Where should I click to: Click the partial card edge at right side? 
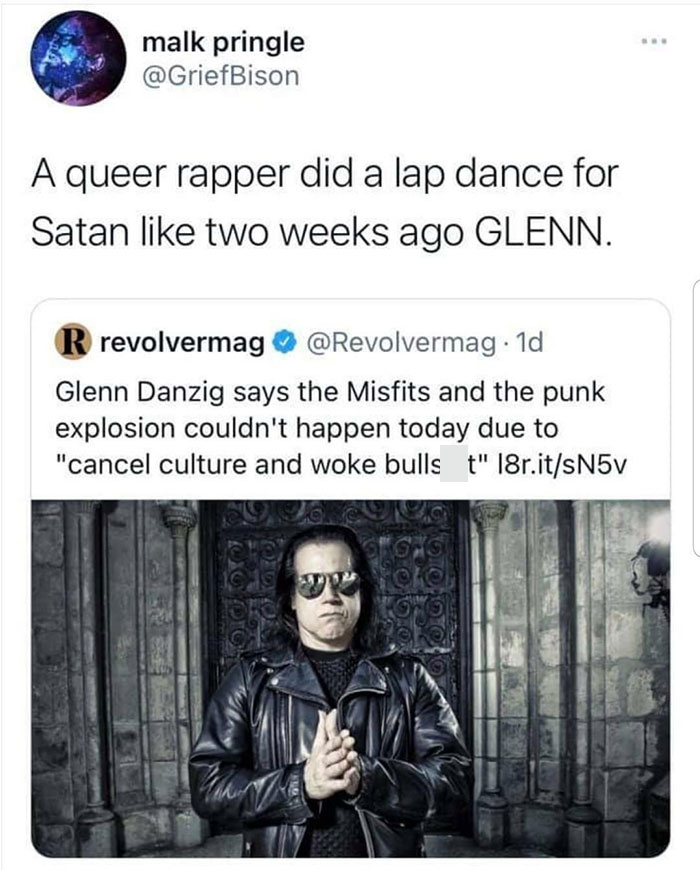(x=697, y=418)
